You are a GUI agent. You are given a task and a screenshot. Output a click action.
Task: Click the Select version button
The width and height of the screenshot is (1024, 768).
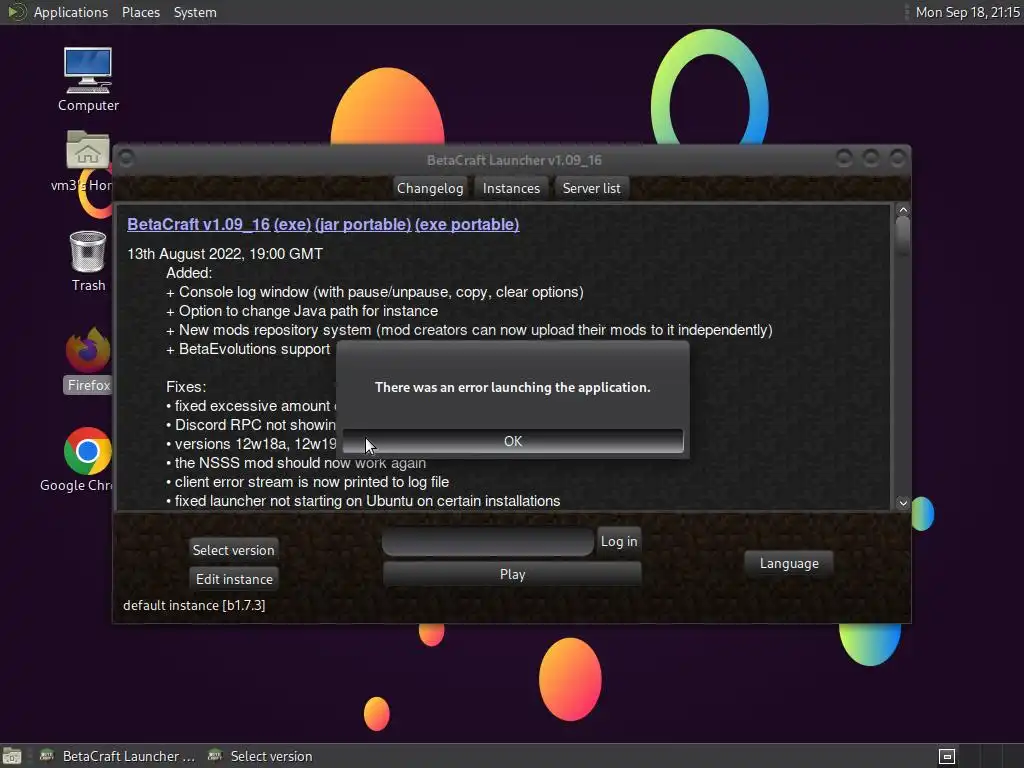point(233,550)
